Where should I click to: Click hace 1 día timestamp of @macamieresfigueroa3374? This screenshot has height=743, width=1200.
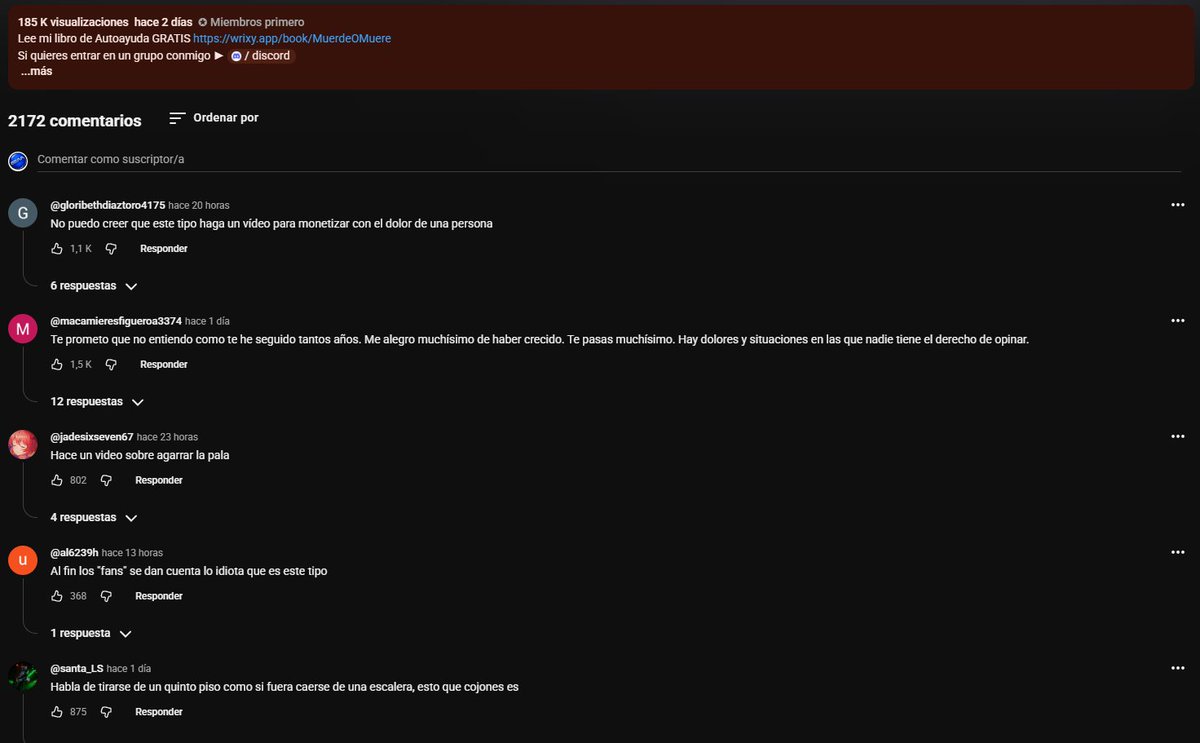[207, 321]
